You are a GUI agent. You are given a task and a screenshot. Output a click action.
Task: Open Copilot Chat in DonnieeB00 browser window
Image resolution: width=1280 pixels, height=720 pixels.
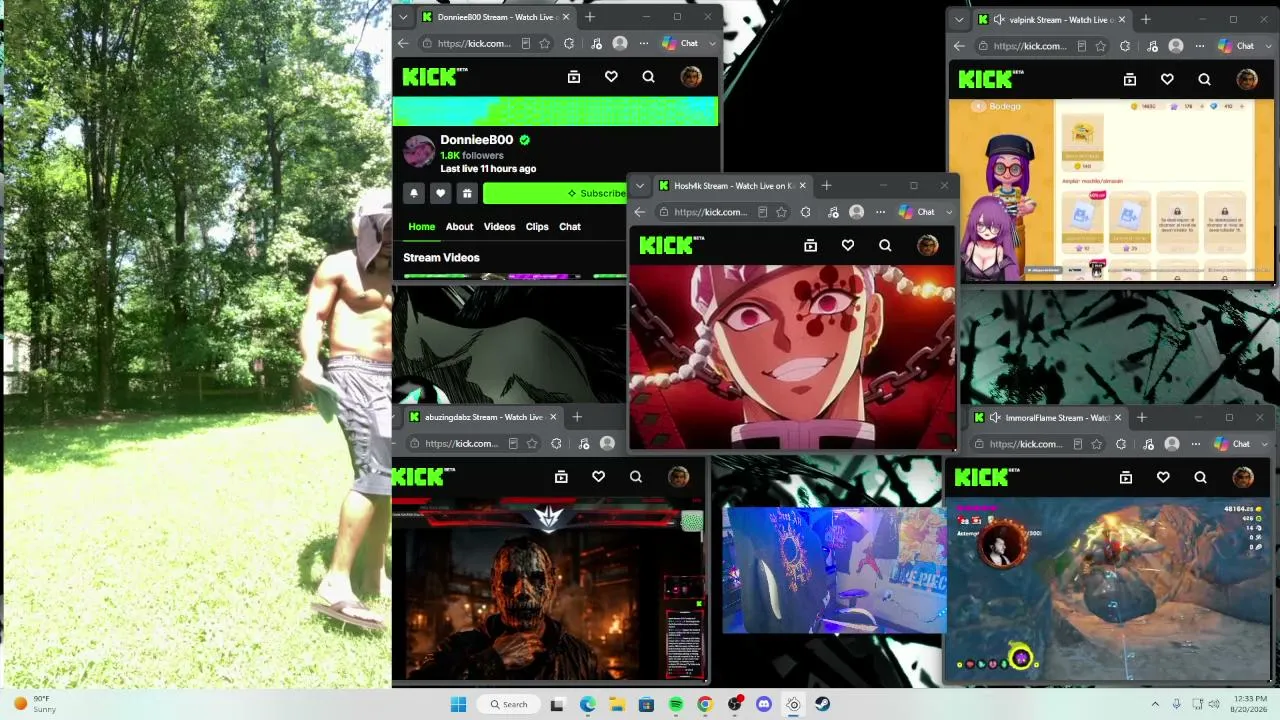click(681, 44)
